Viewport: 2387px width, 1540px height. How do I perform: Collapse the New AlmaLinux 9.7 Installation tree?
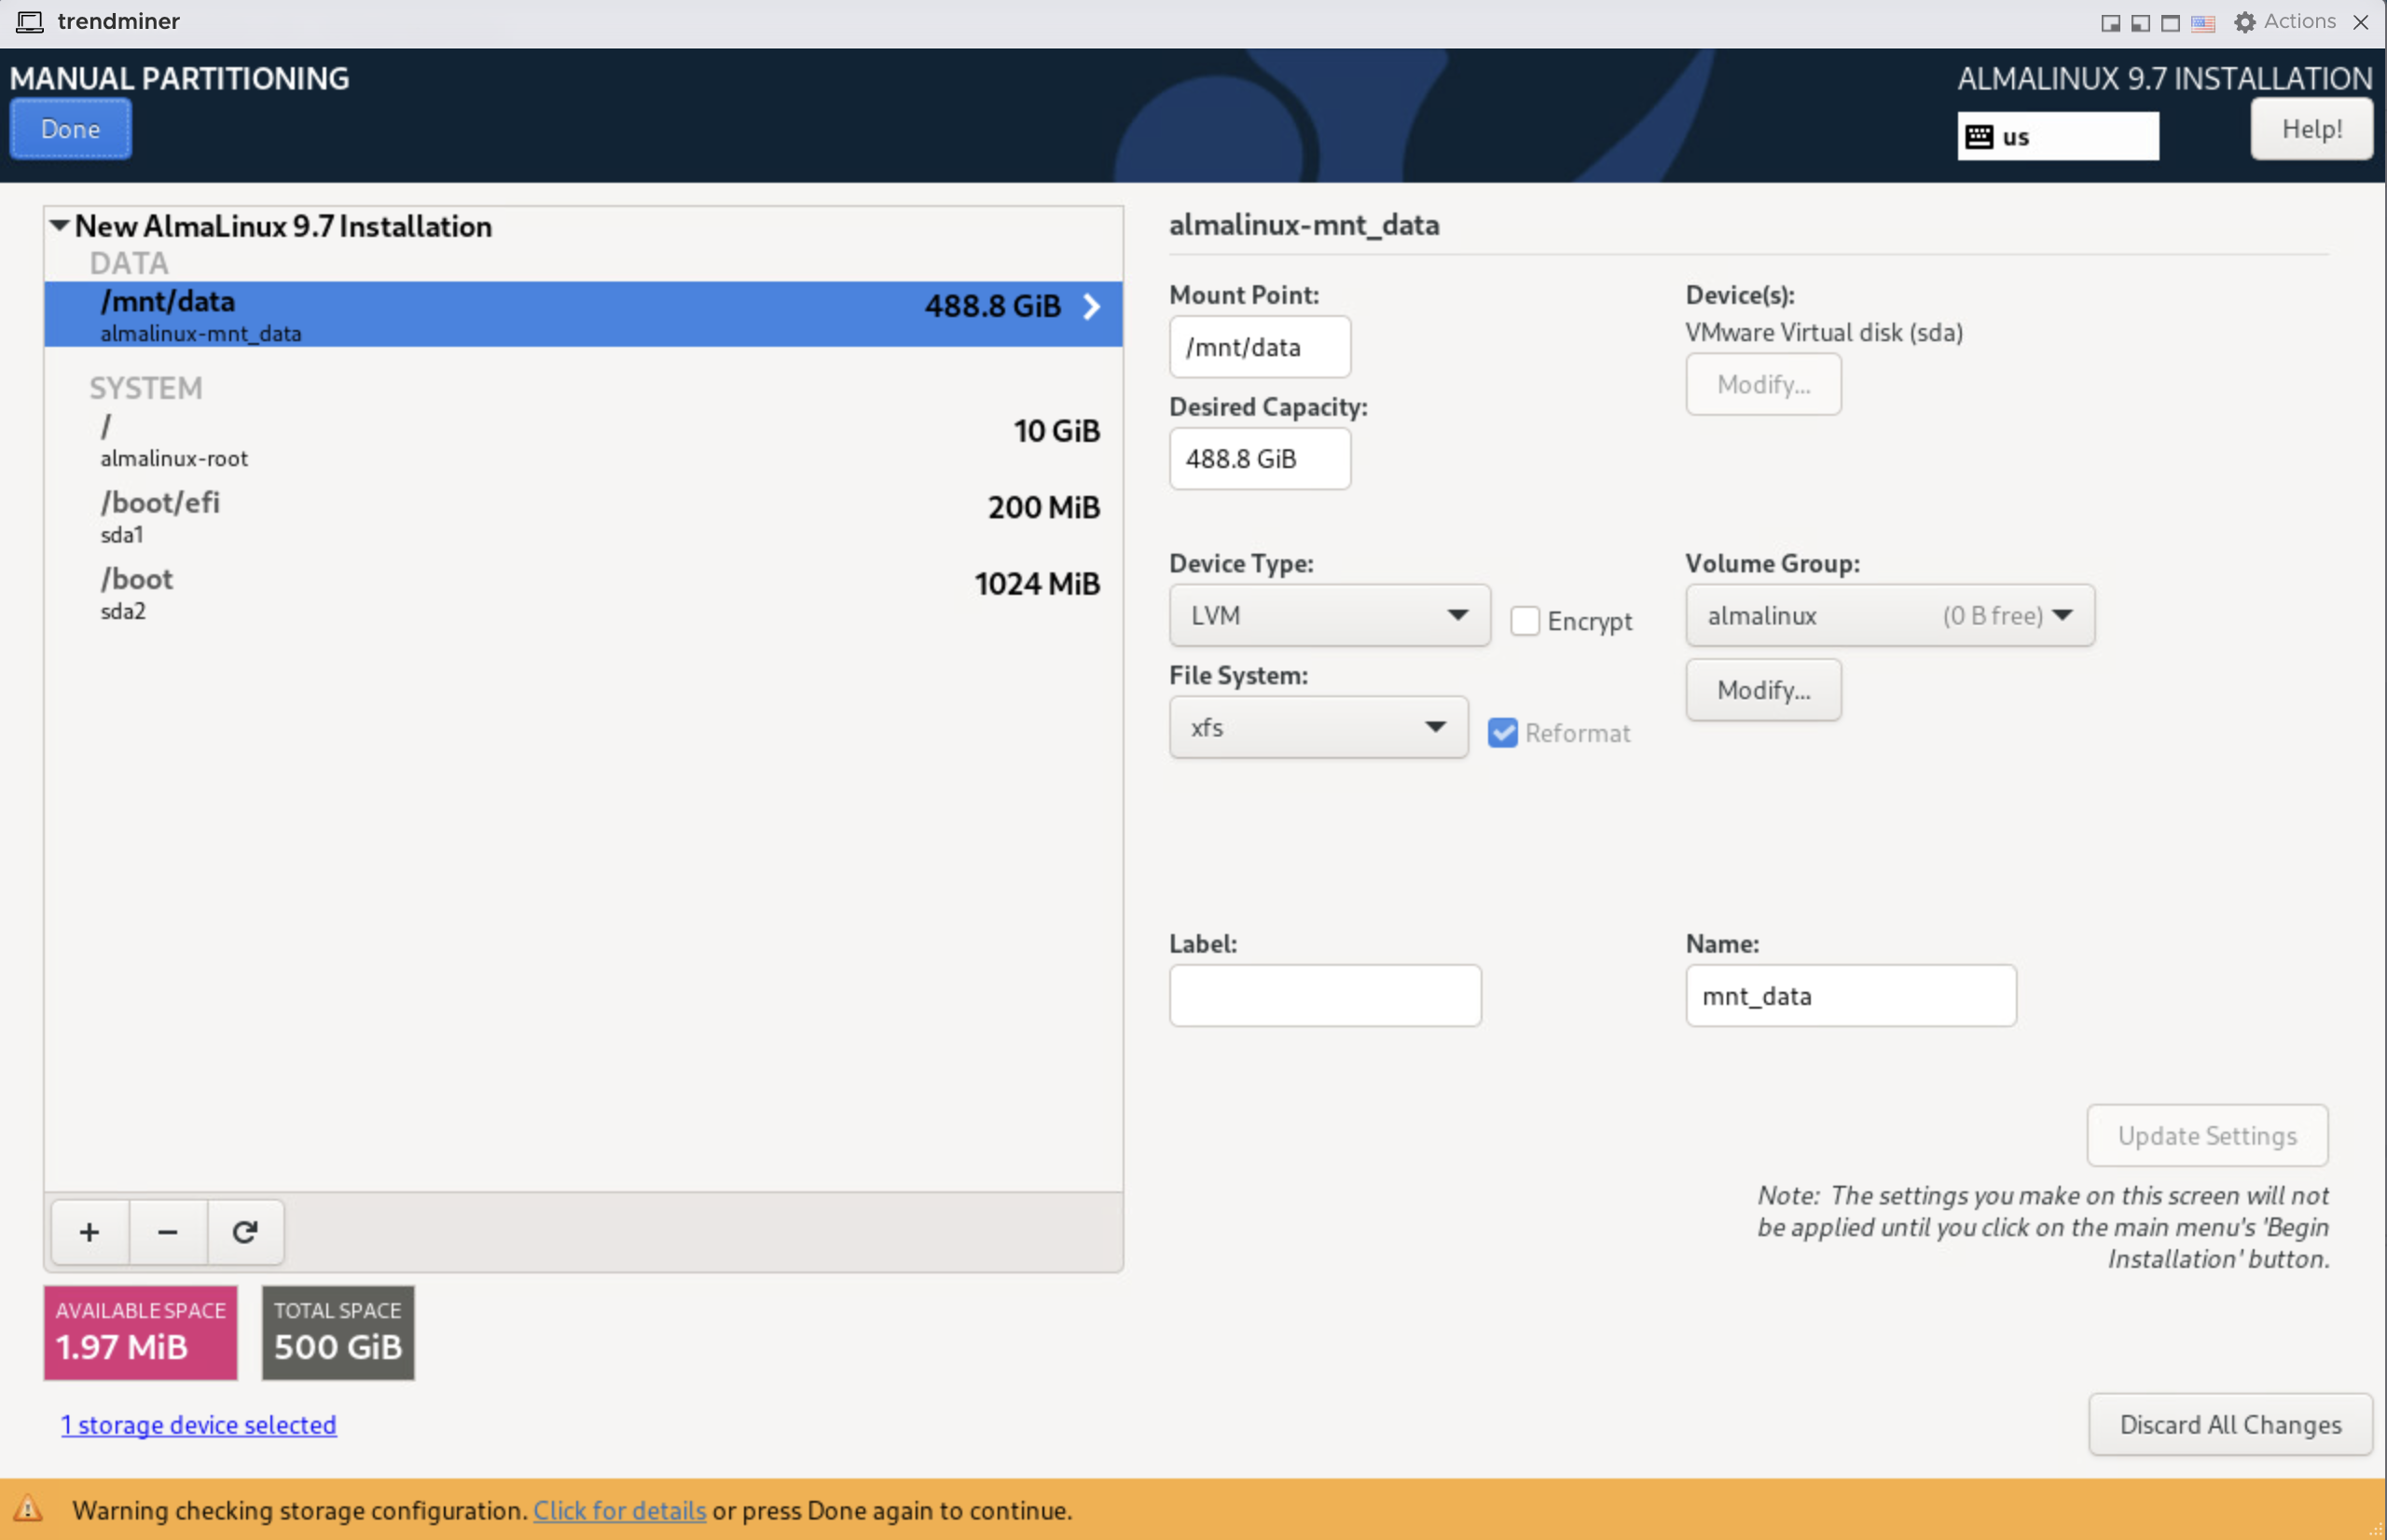click(x=60, y=226)
